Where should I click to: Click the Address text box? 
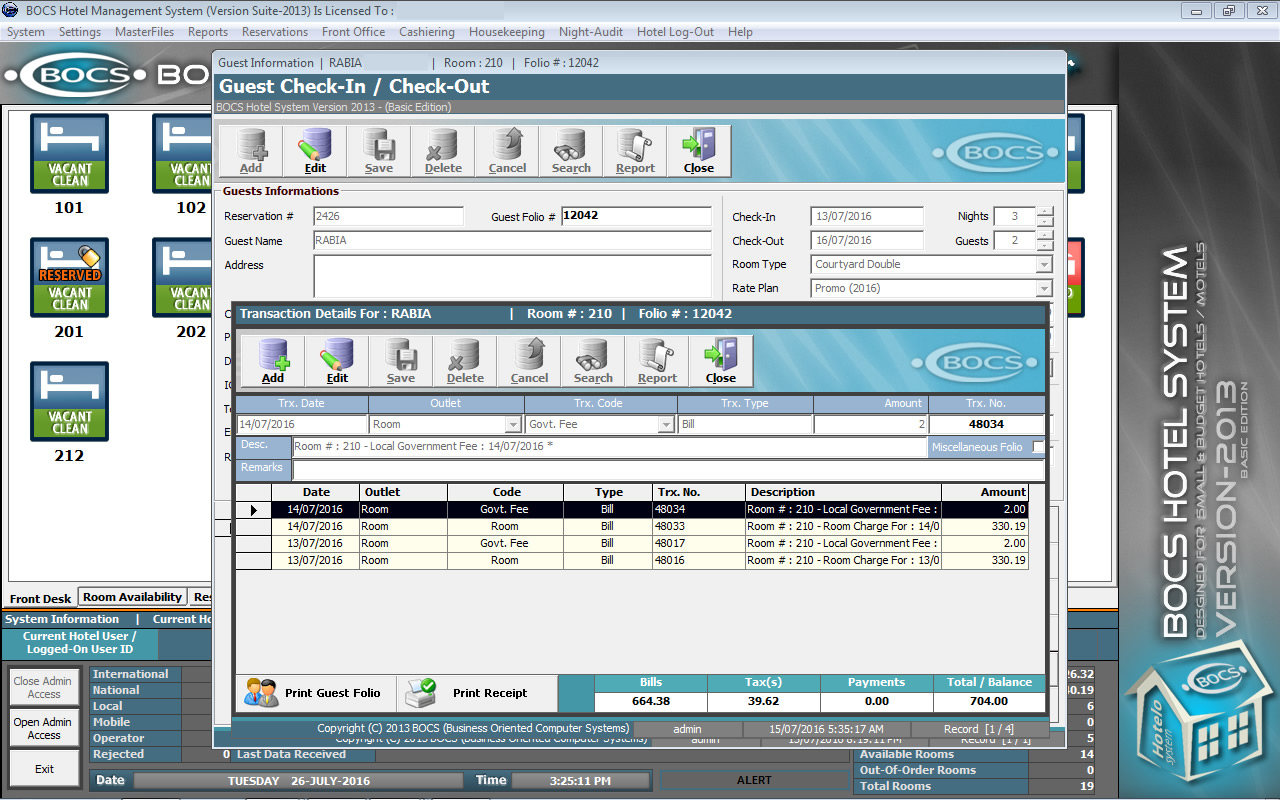click(x=512, y=277)
